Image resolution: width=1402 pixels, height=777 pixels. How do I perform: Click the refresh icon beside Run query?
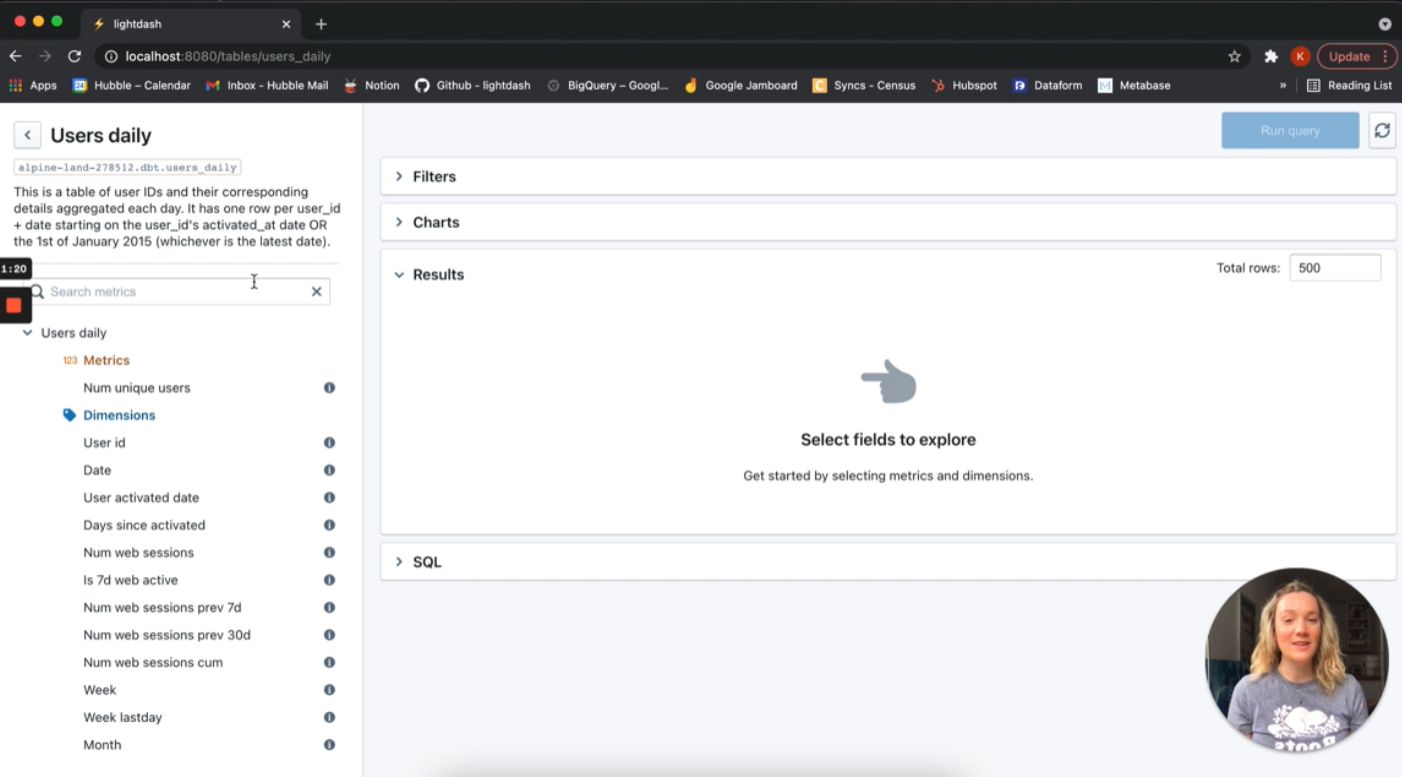tap(1381, 130)
